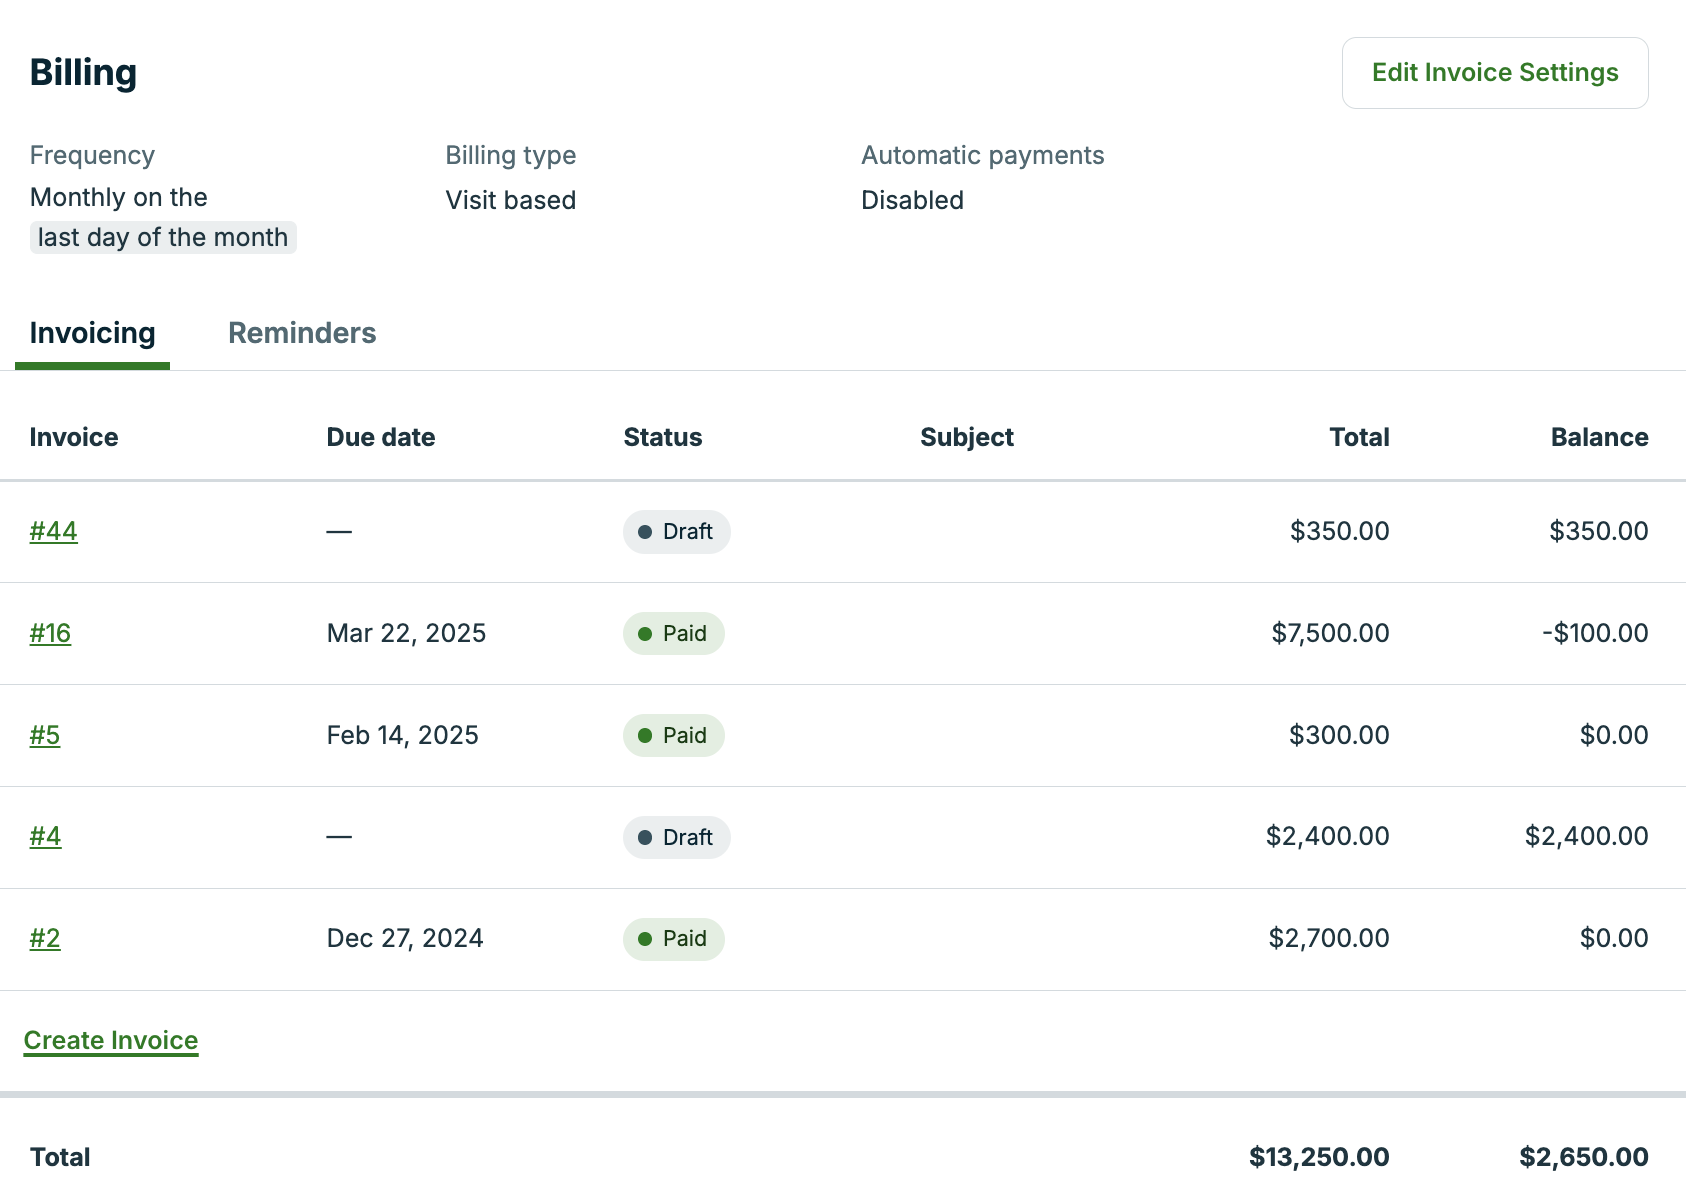Sort by the Total column header
Viewport: 1686px width, 1204px height.
(1358, 437)
